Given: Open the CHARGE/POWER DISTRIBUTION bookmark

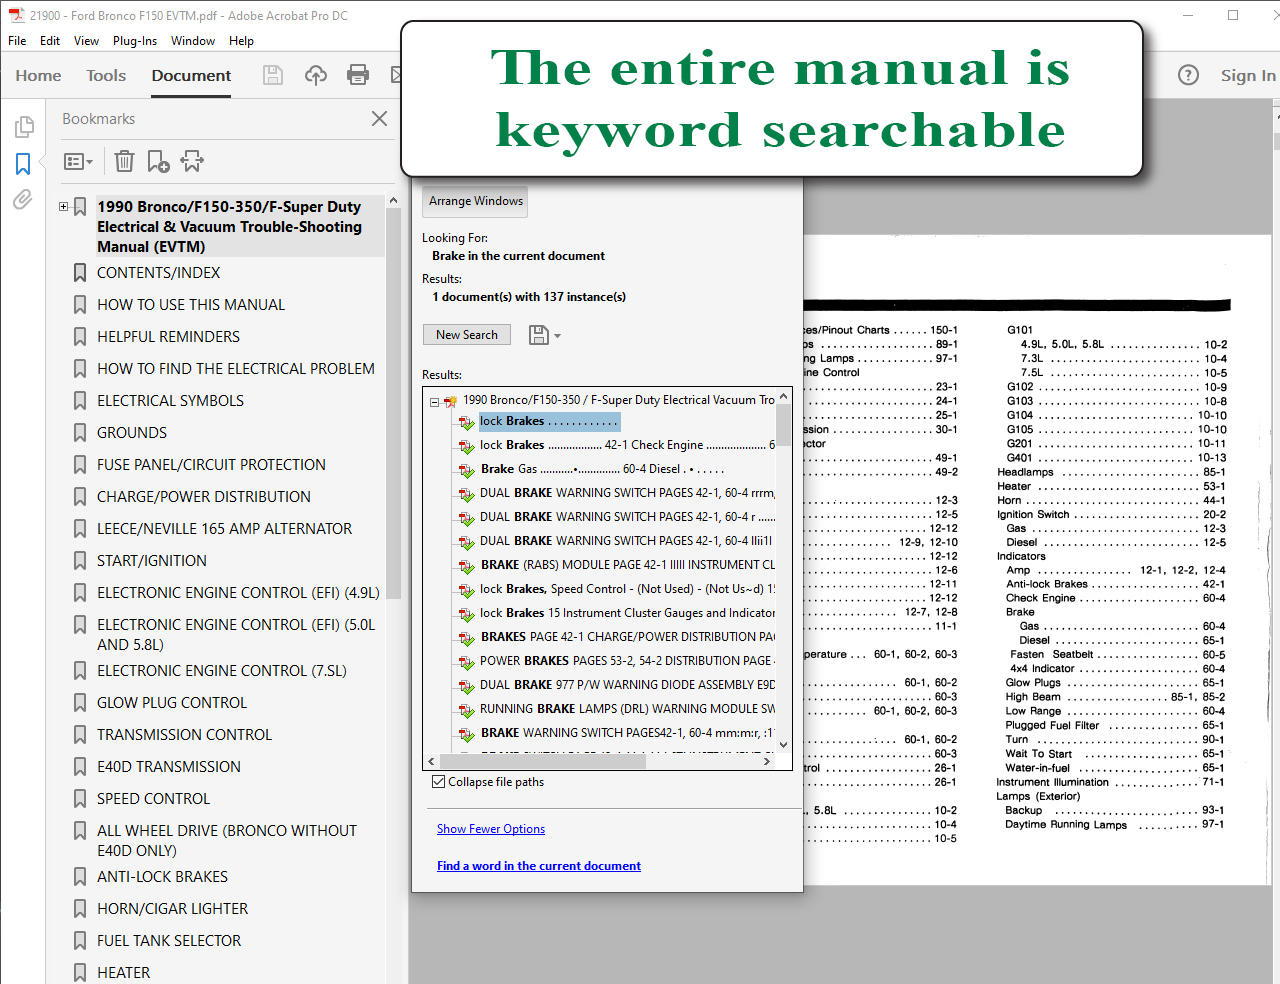Looking at the screenshot, I should pos(203,497).
